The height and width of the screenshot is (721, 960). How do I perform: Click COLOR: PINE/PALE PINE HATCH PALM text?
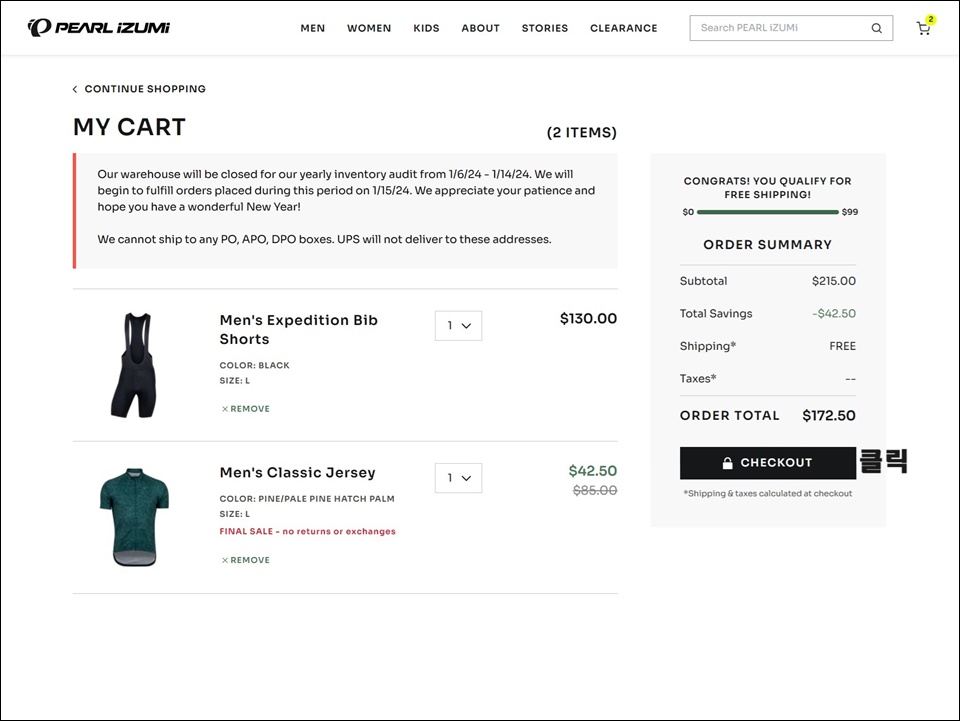click(307, 499)
